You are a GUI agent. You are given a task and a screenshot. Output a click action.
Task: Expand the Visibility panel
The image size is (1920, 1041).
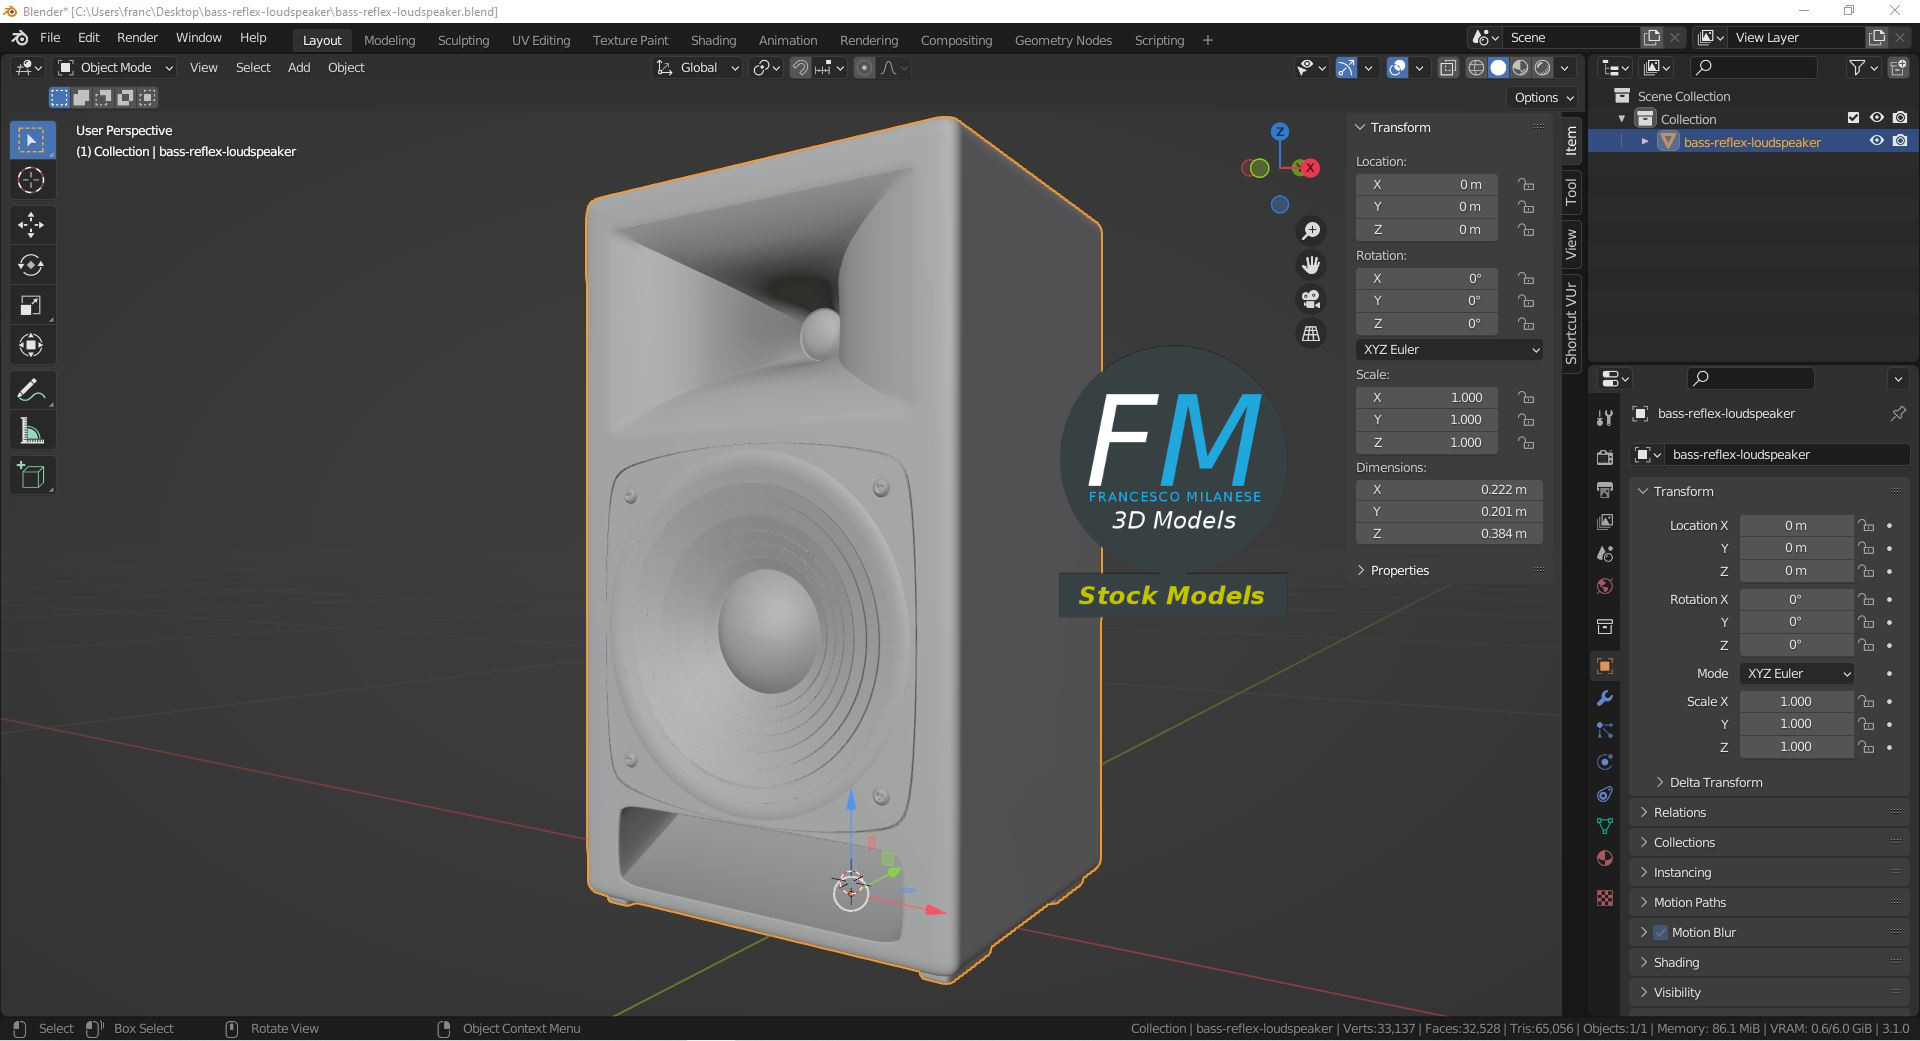click(x=1677, y=992)
